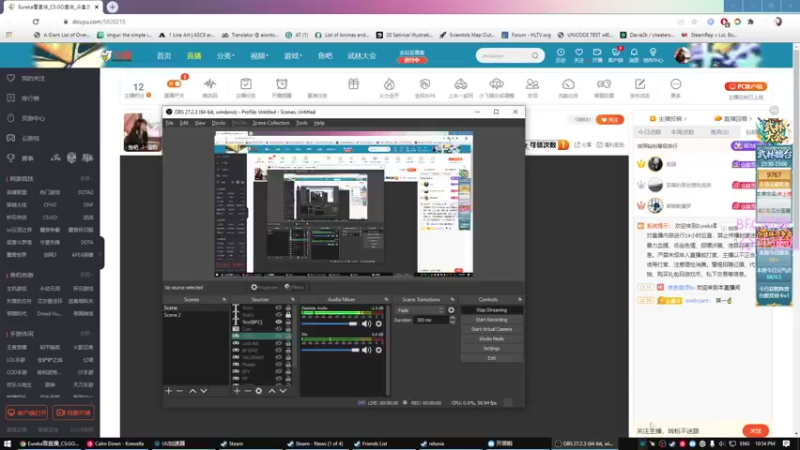Viewport: 800px width, 450px height.
Task: Toggle lock on second Text source
Action: pyautogui.click(x=288, y=315)
